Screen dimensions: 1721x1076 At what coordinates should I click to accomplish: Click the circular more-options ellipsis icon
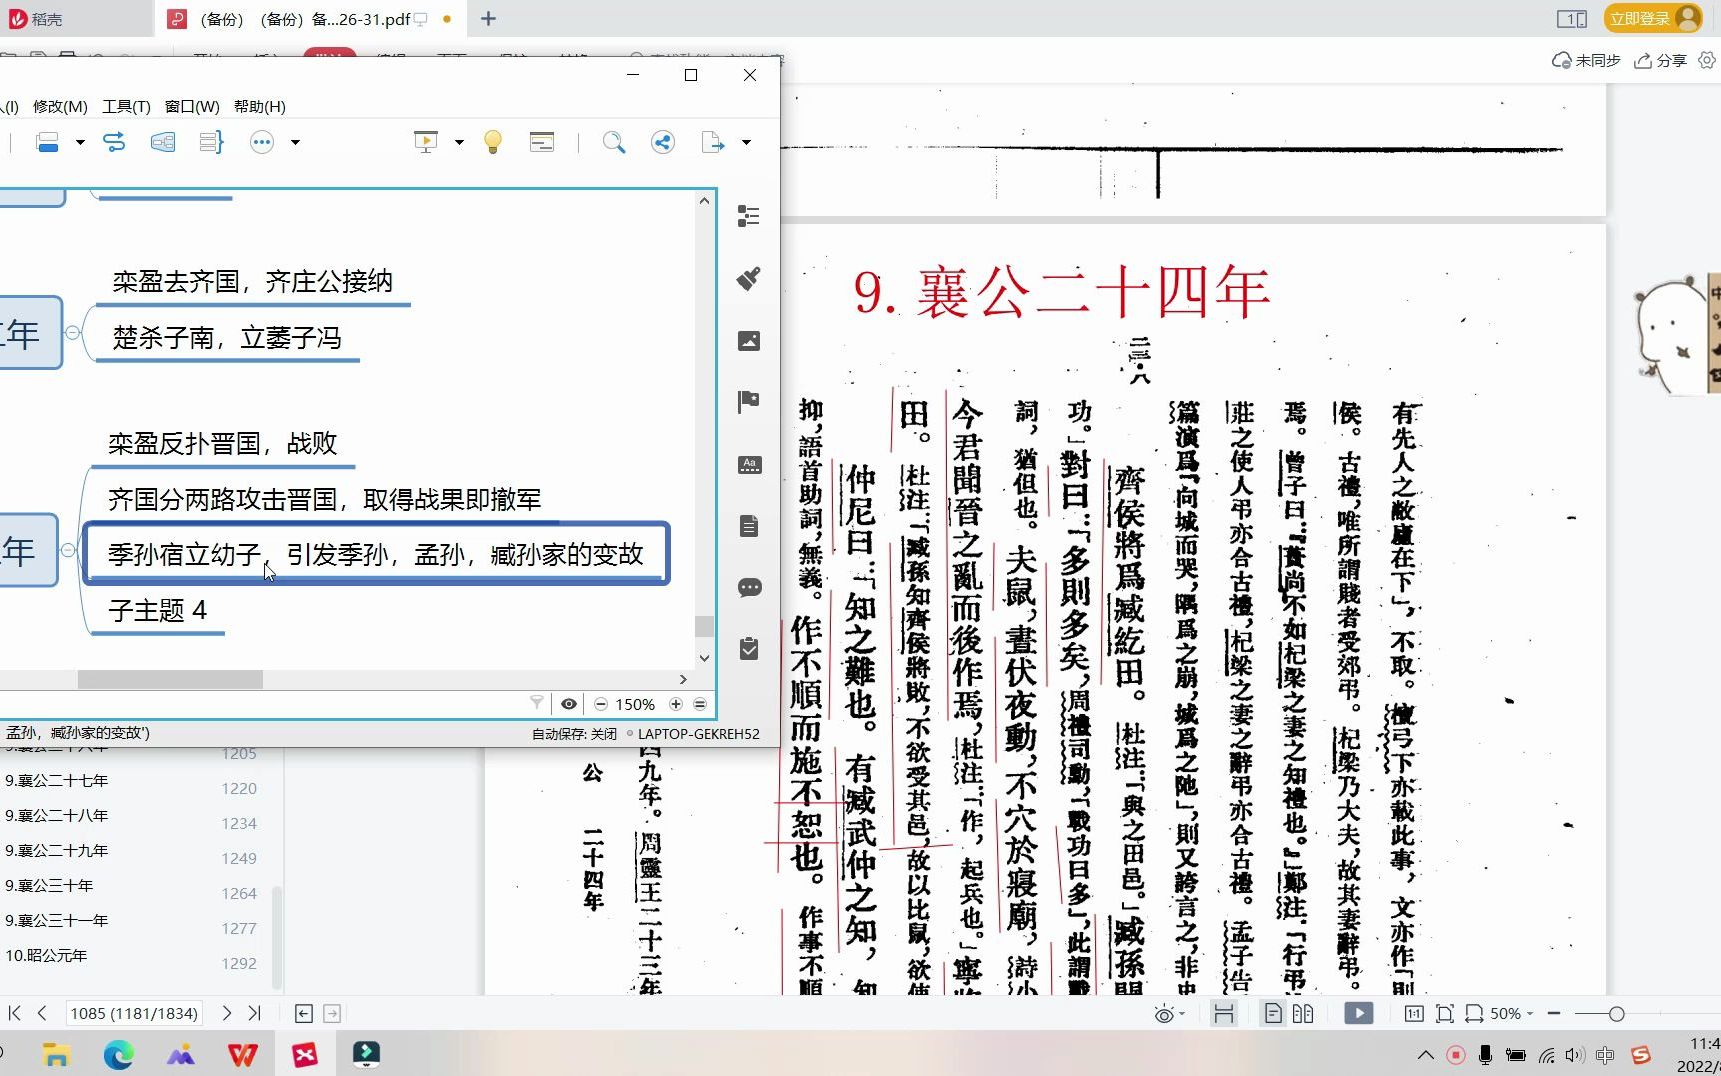tap(262, 142)
